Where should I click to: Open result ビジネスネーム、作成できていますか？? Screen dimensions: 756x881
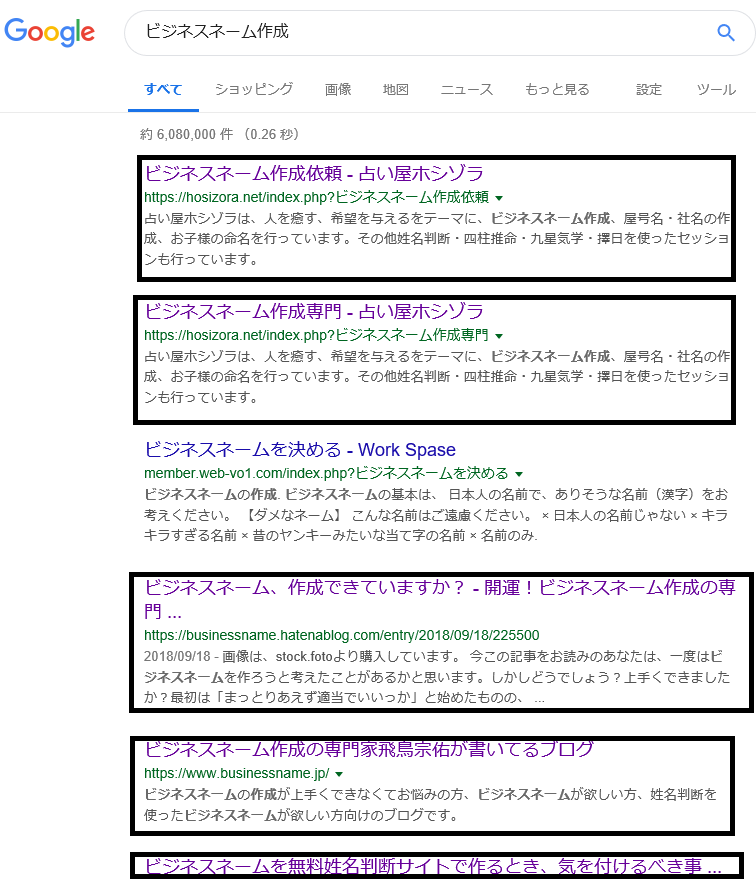[x=440, y=599]
